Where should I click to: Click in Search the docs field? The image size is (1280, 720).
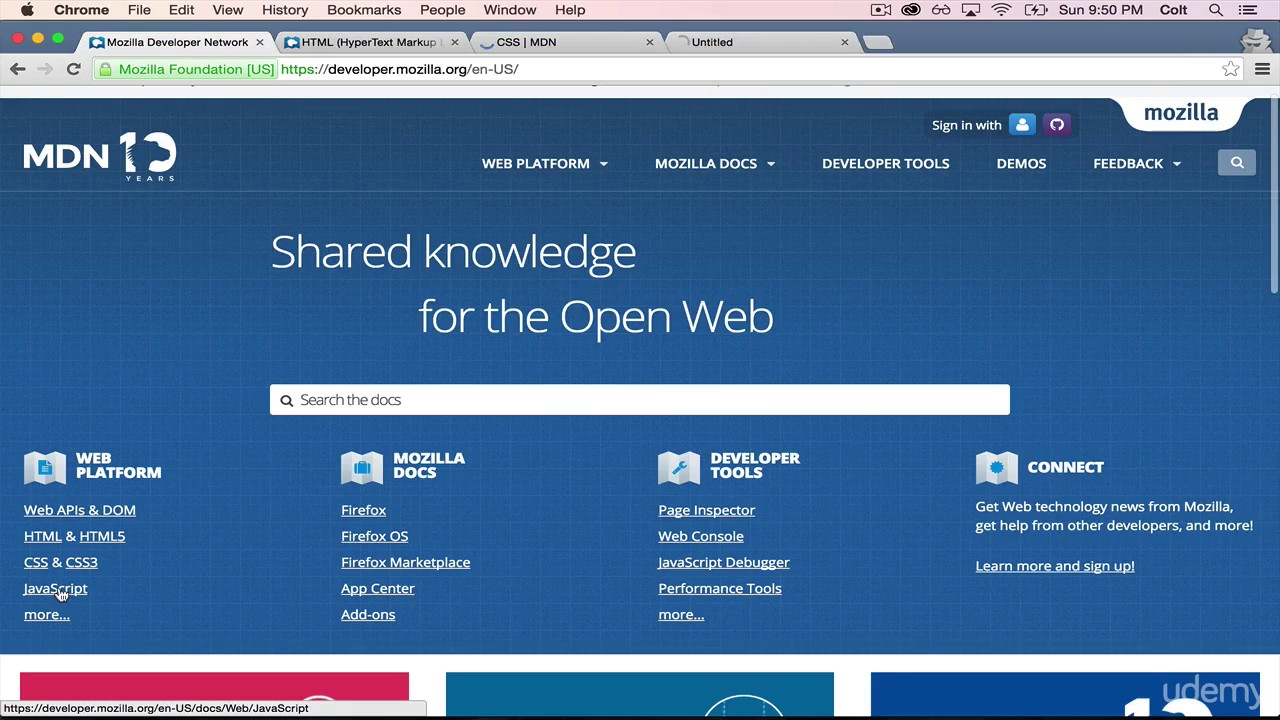[640, 400]
